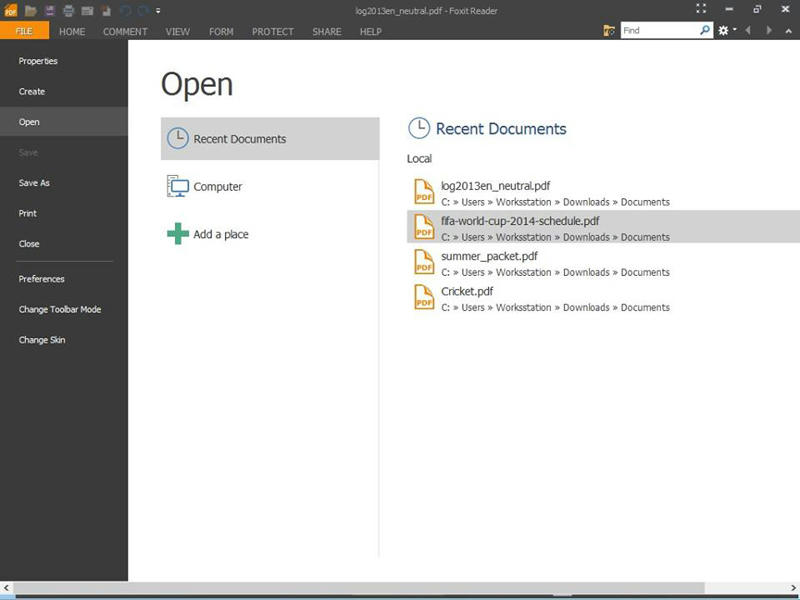Click the computer monitor icon
The width and height of the screenshot is (800, 600).
point(178,186)
